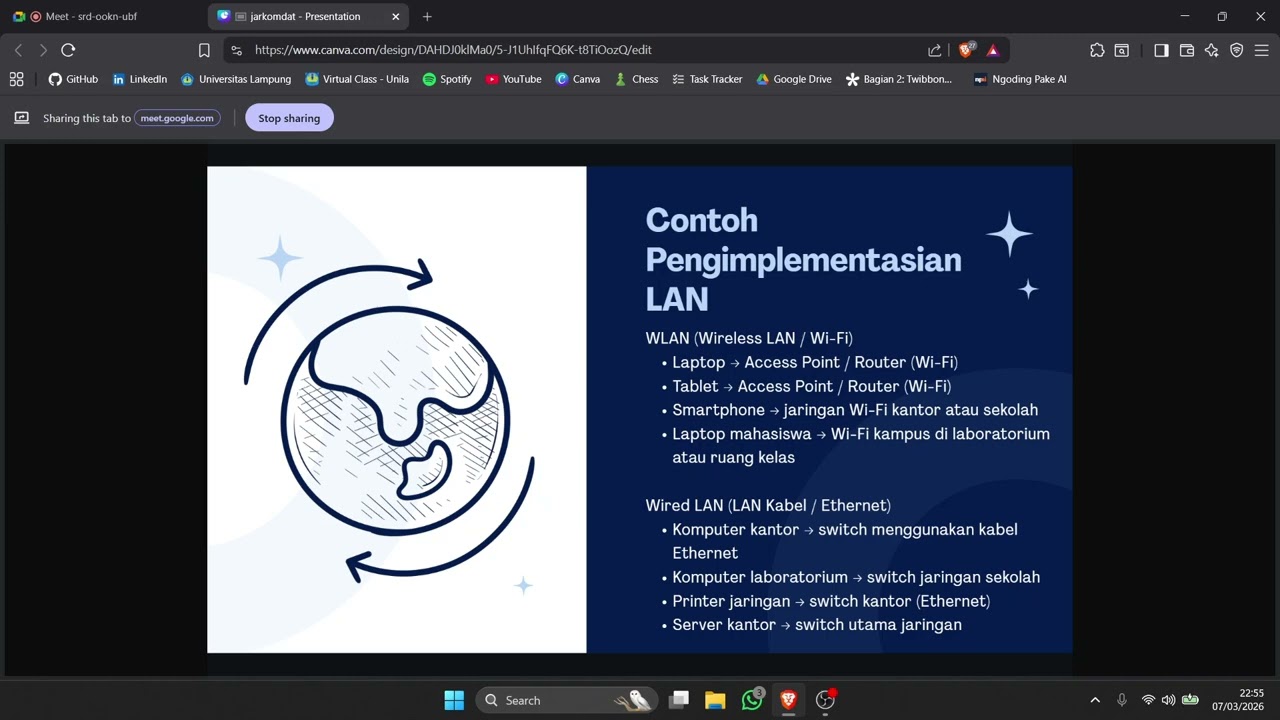Open the Bagian 2: Twibbon bookmark
The width and height of the screenshot is (1280, 720).
pos(899,79)
